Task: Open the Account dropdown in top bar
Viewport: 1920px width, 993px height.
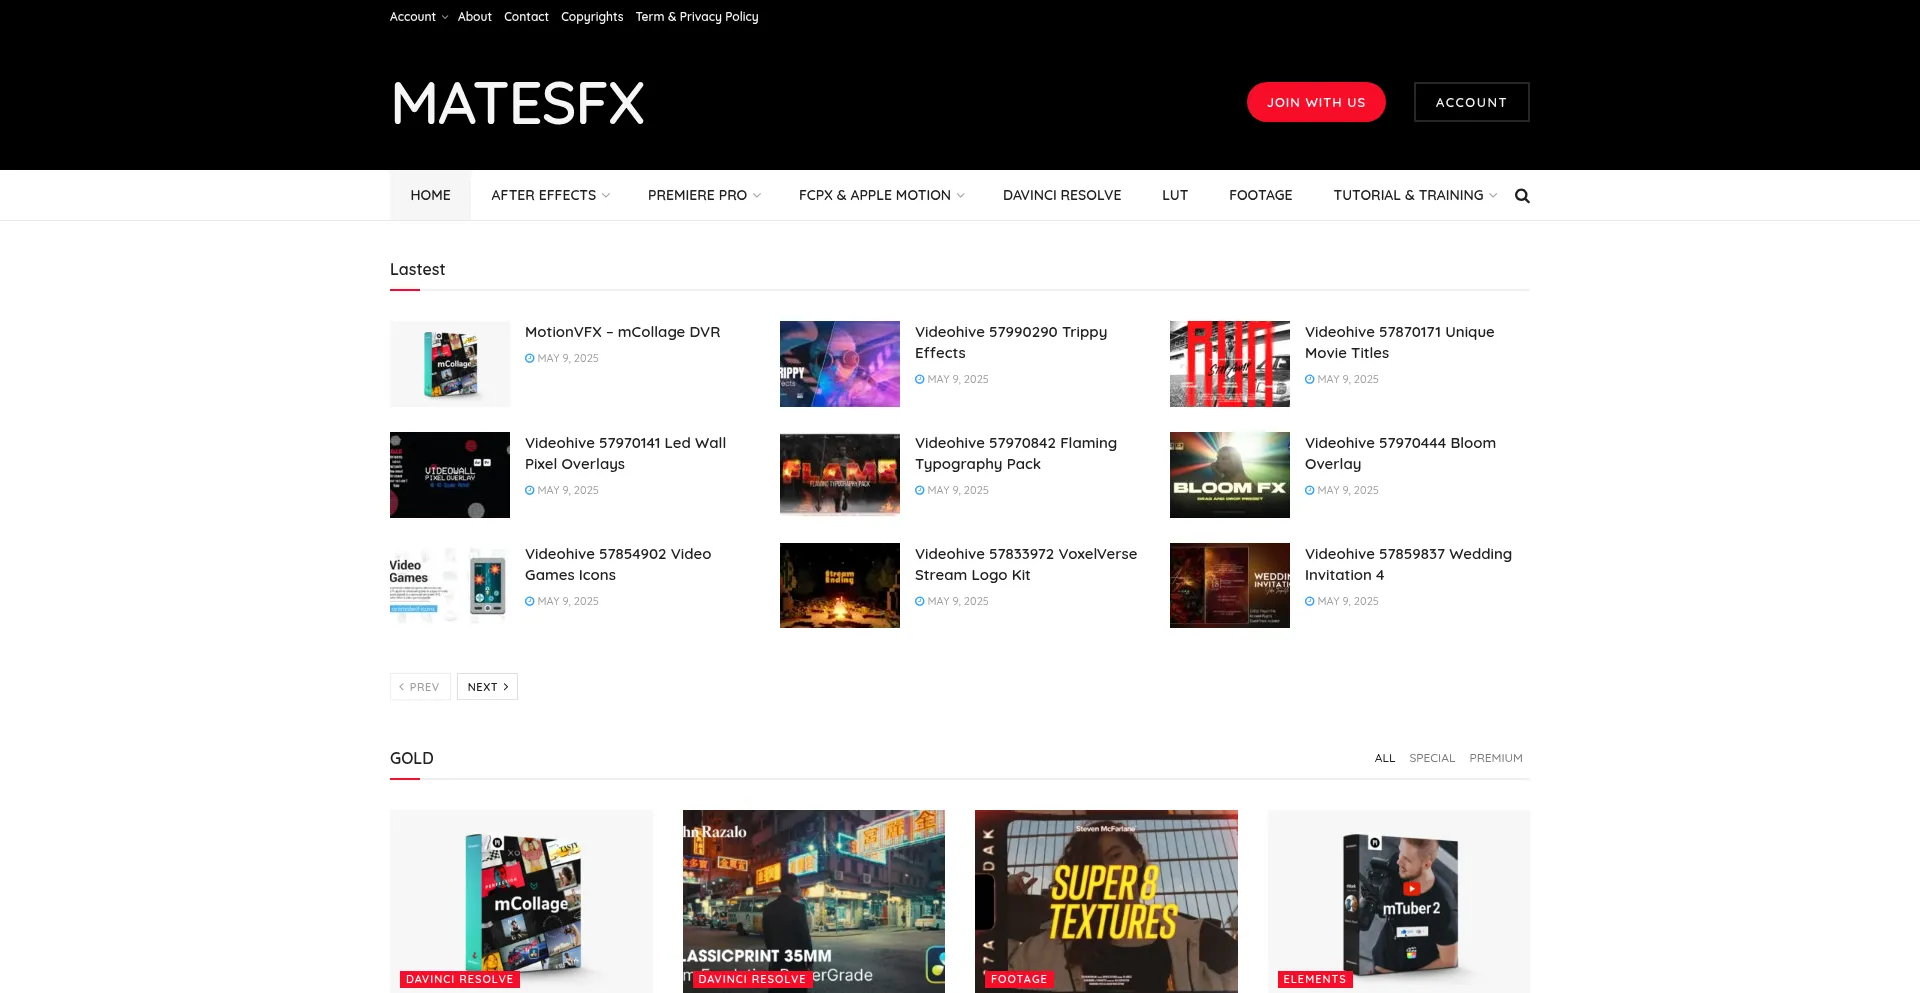Action: 418,17
